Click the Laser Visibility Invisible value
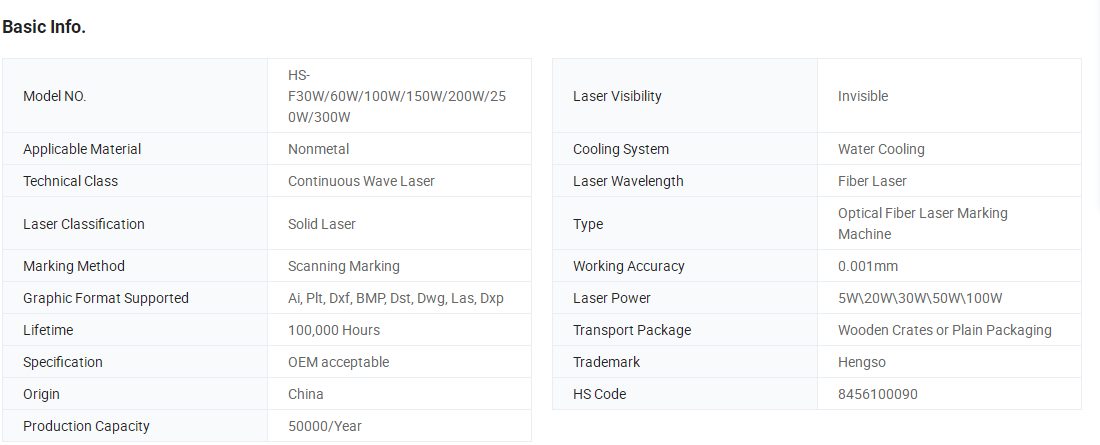 click(863, 96)
